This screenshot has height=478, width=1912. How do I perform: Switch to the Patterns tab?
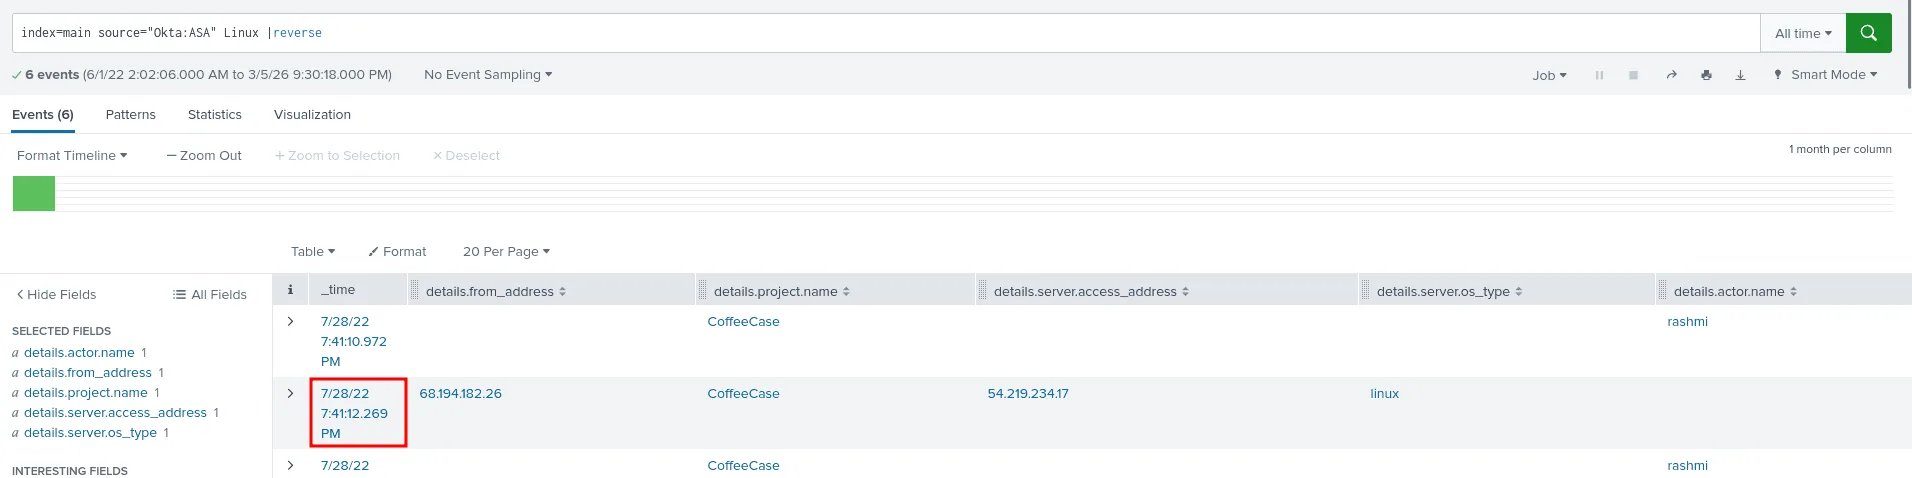131,114
